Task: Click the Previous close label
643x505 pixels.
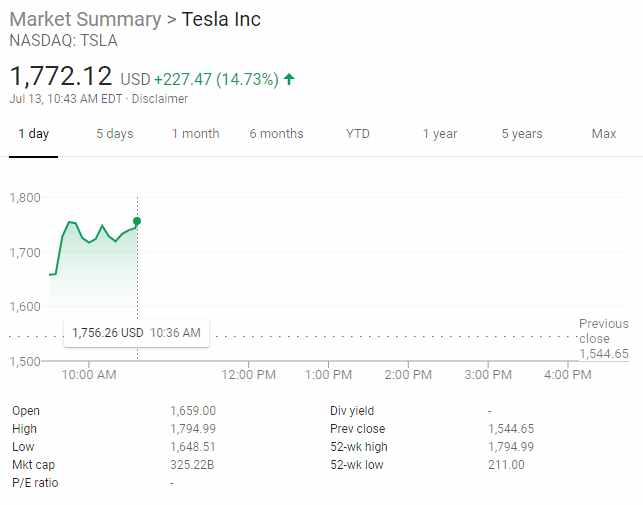Action: click(x=603, y=331)
